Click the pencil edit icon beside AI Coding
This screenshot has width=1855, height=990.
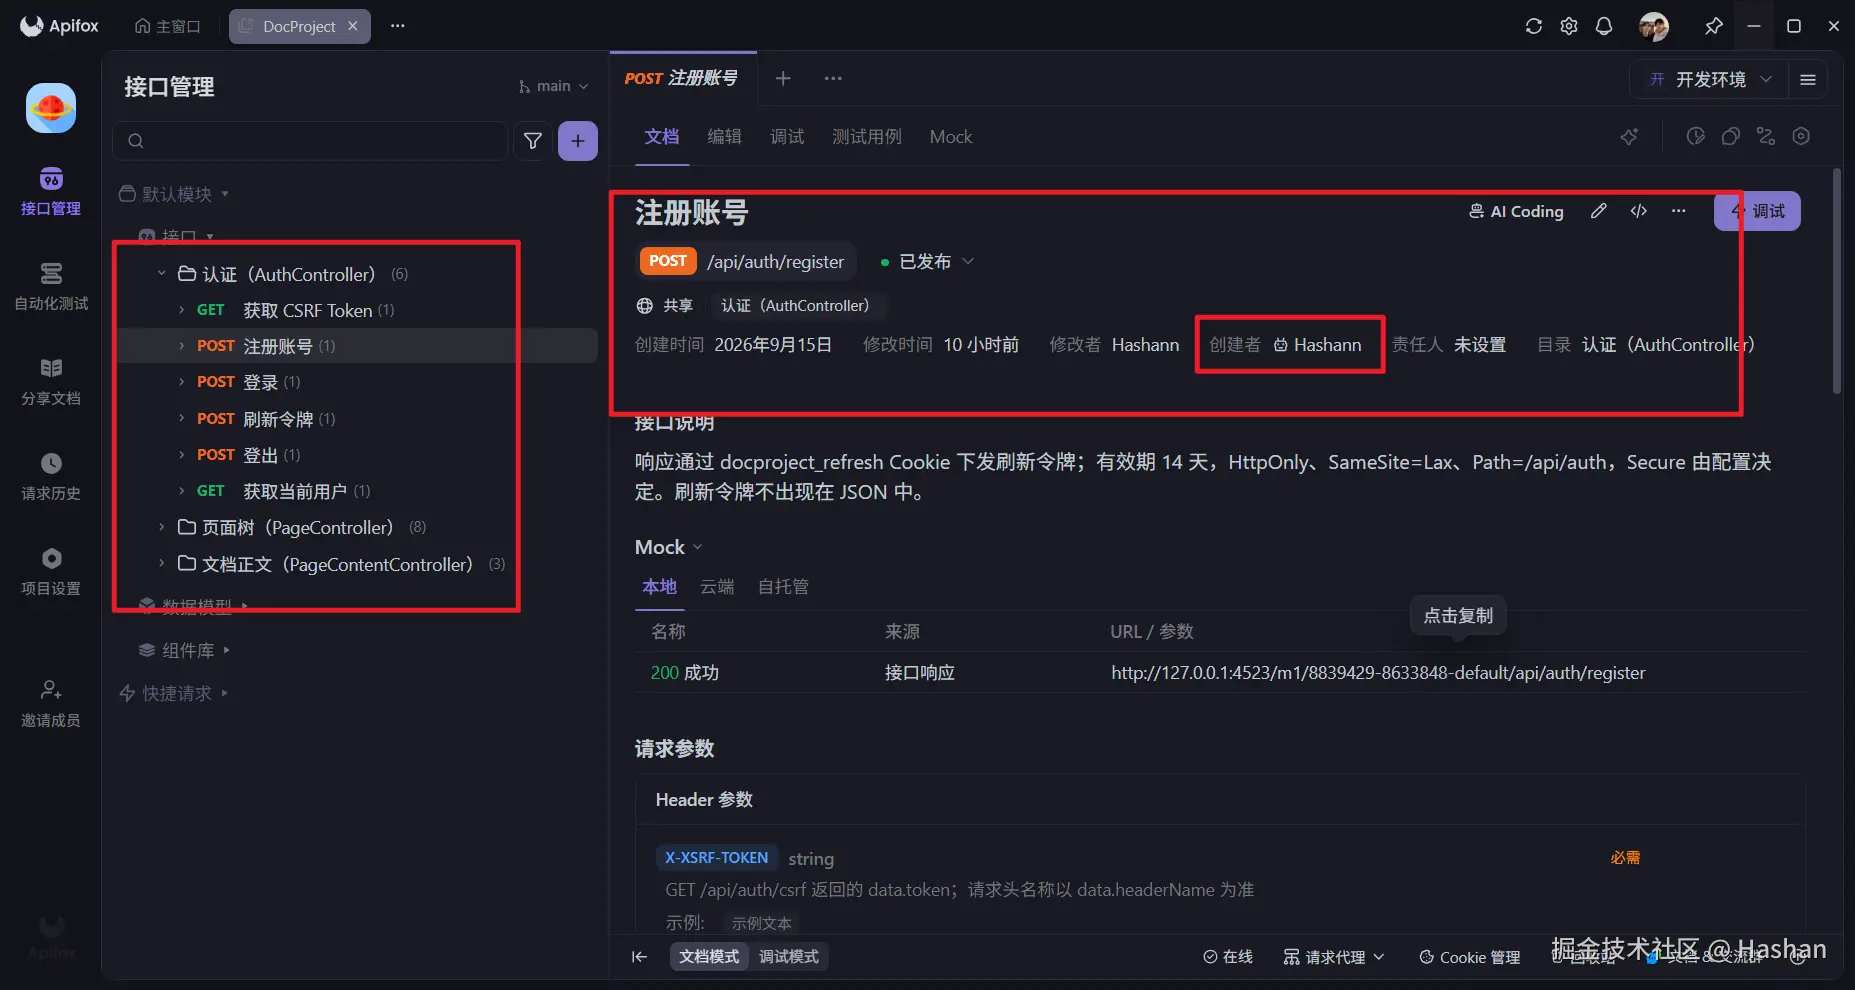point(1599,211)
